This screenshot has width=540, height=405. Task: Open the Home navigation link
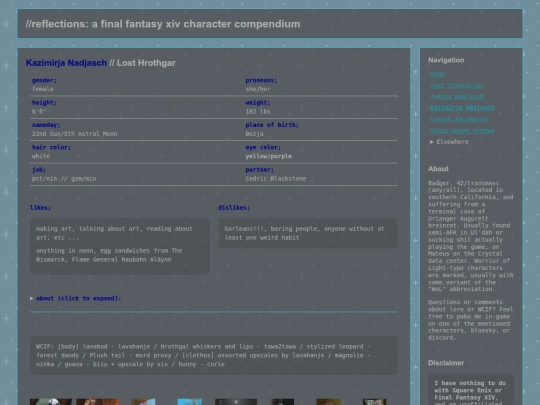pyautogui.click(x=437, y=74)
